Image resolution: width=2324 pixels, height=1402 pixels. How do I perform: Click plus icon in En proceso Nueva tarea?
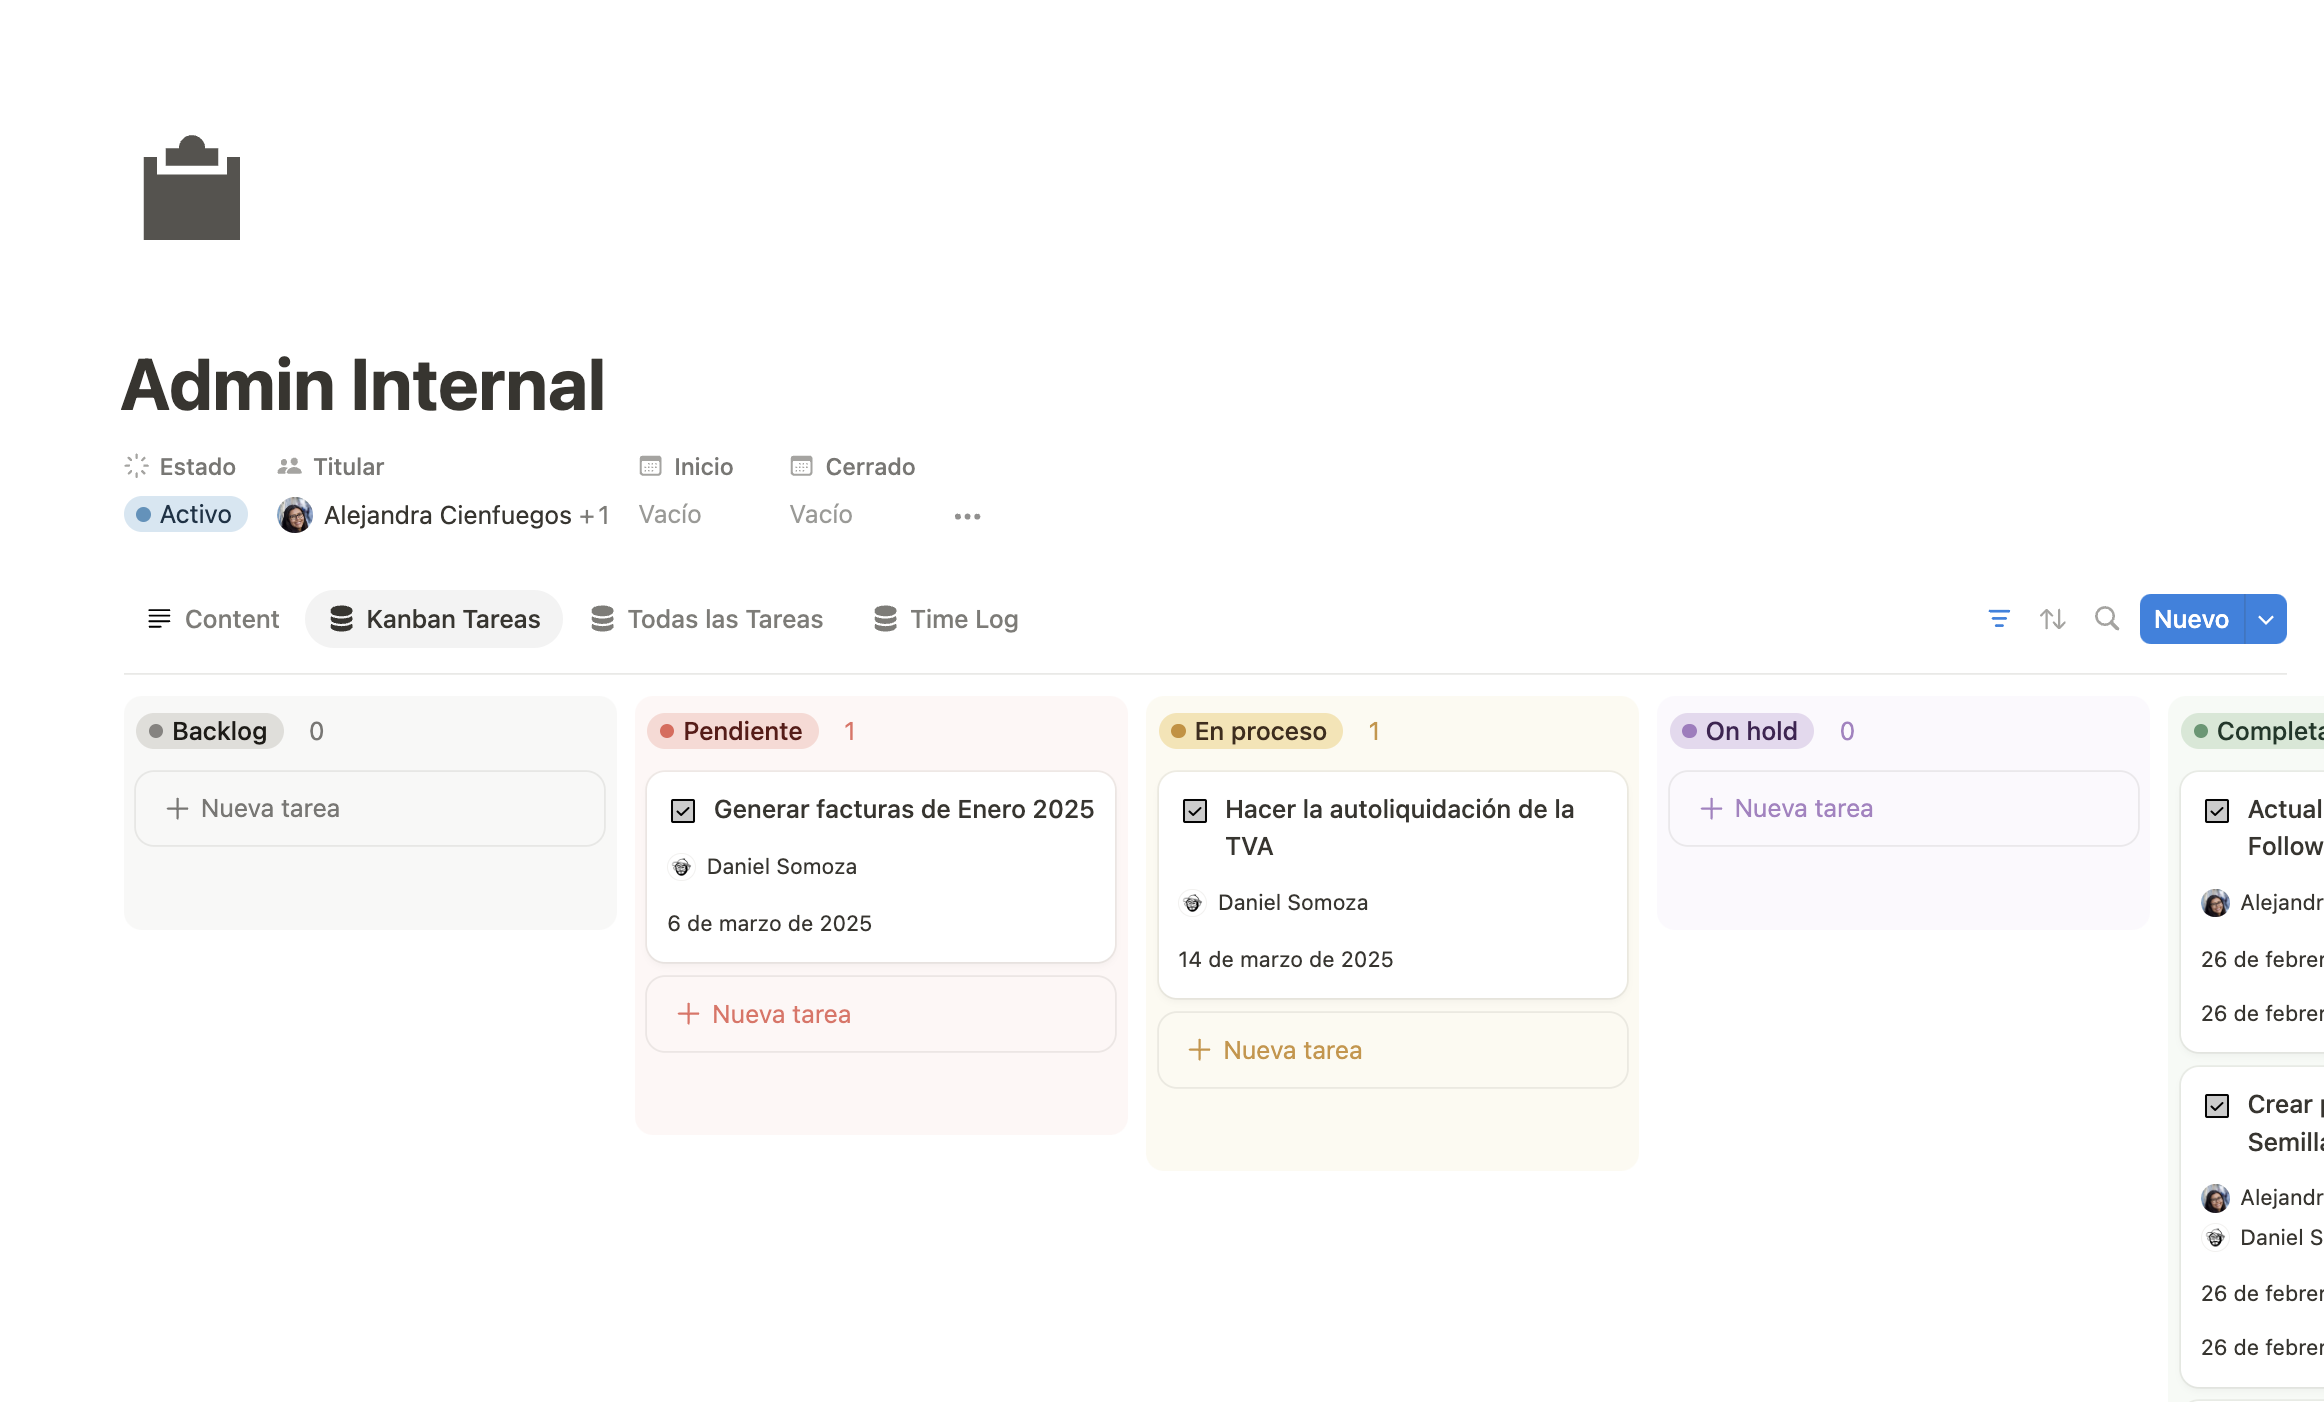[1199, 1050]
